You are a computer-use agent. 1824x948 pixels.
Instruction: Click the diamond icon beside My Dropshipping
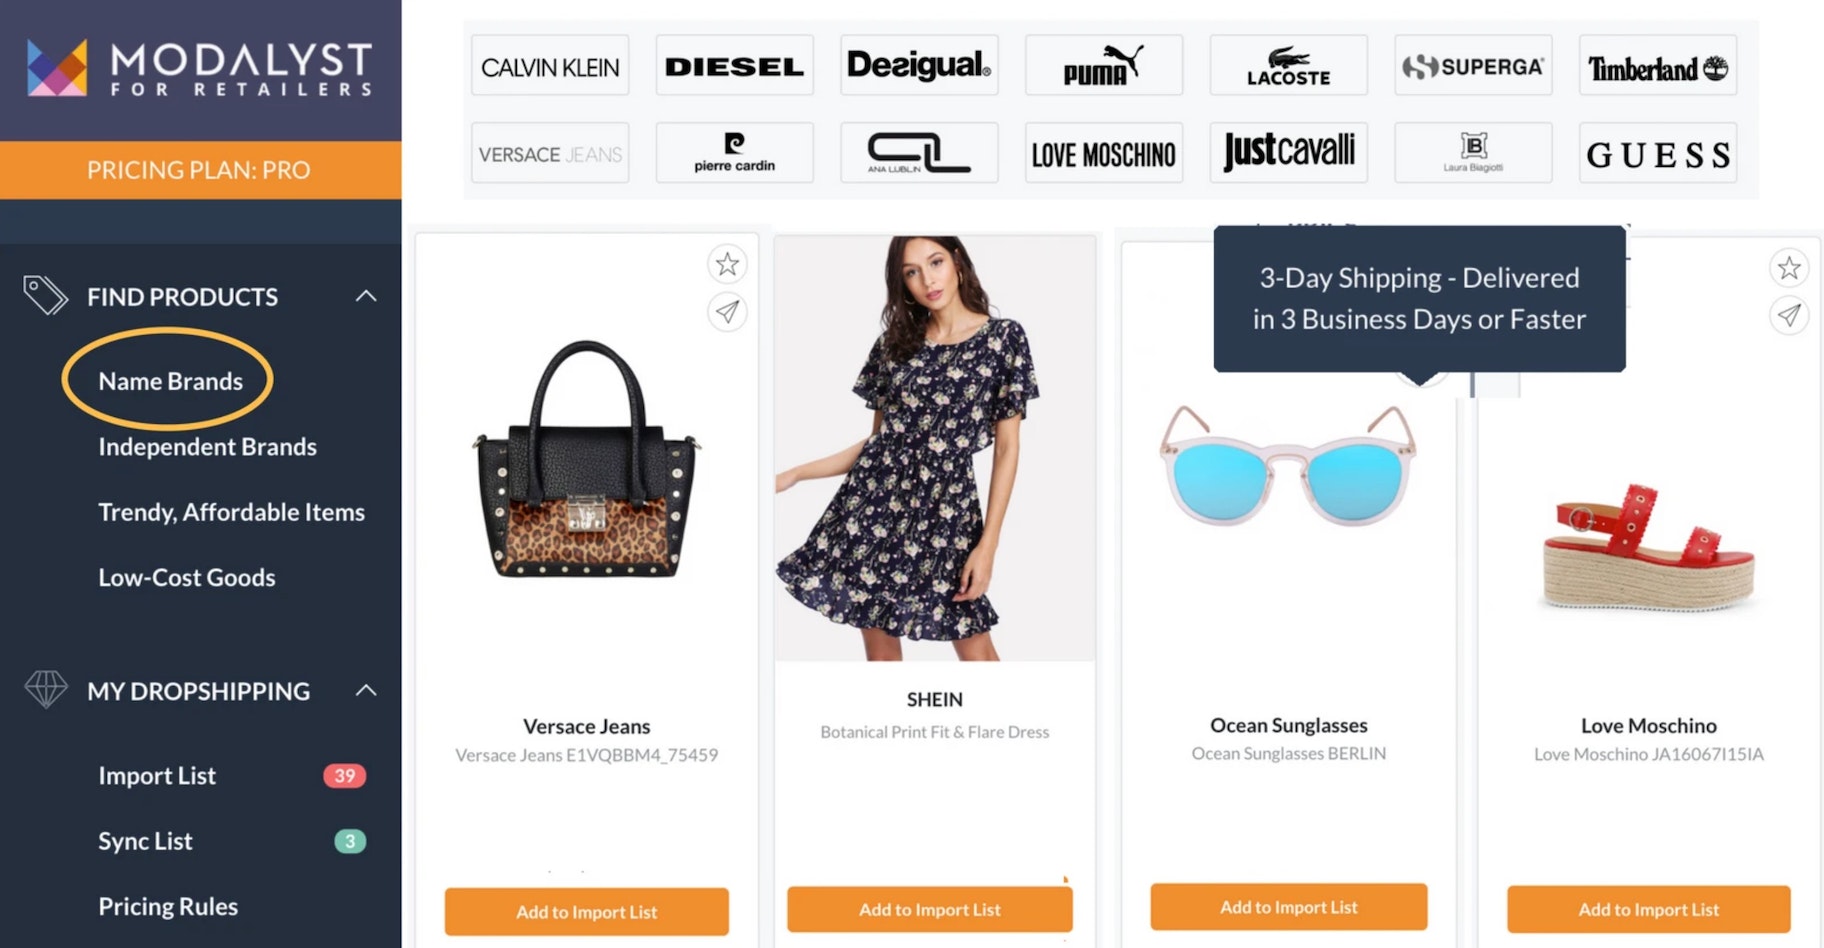tap(45, 689)
